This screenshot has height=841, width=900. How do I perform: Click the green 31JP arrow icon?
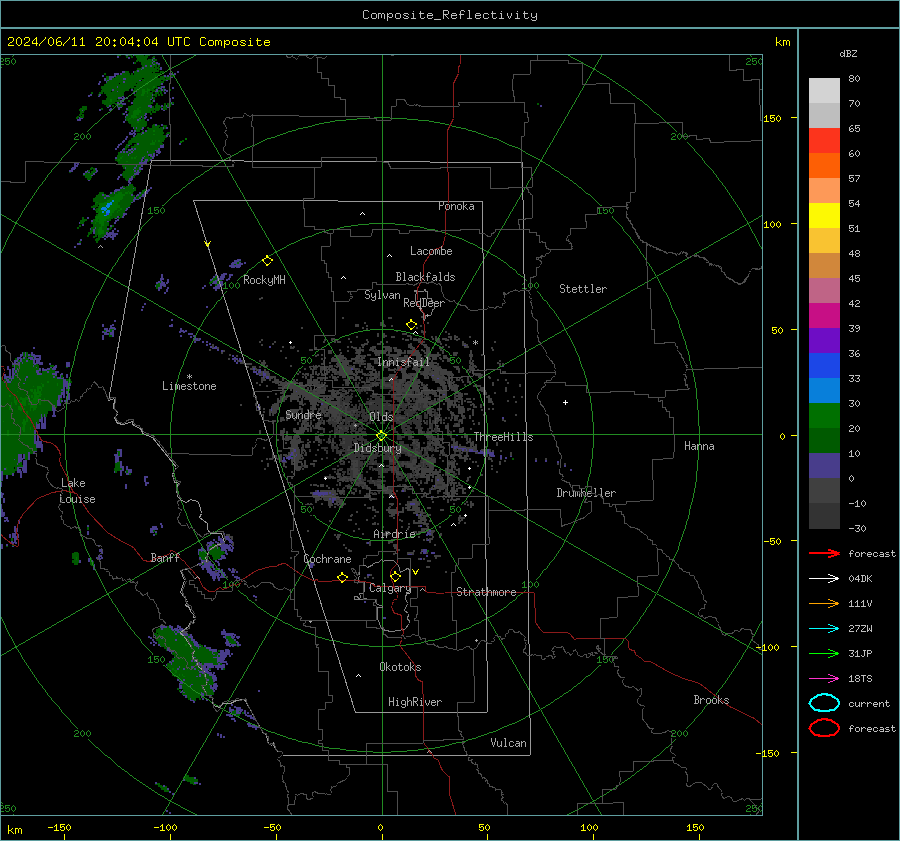[x=824, y=653]
